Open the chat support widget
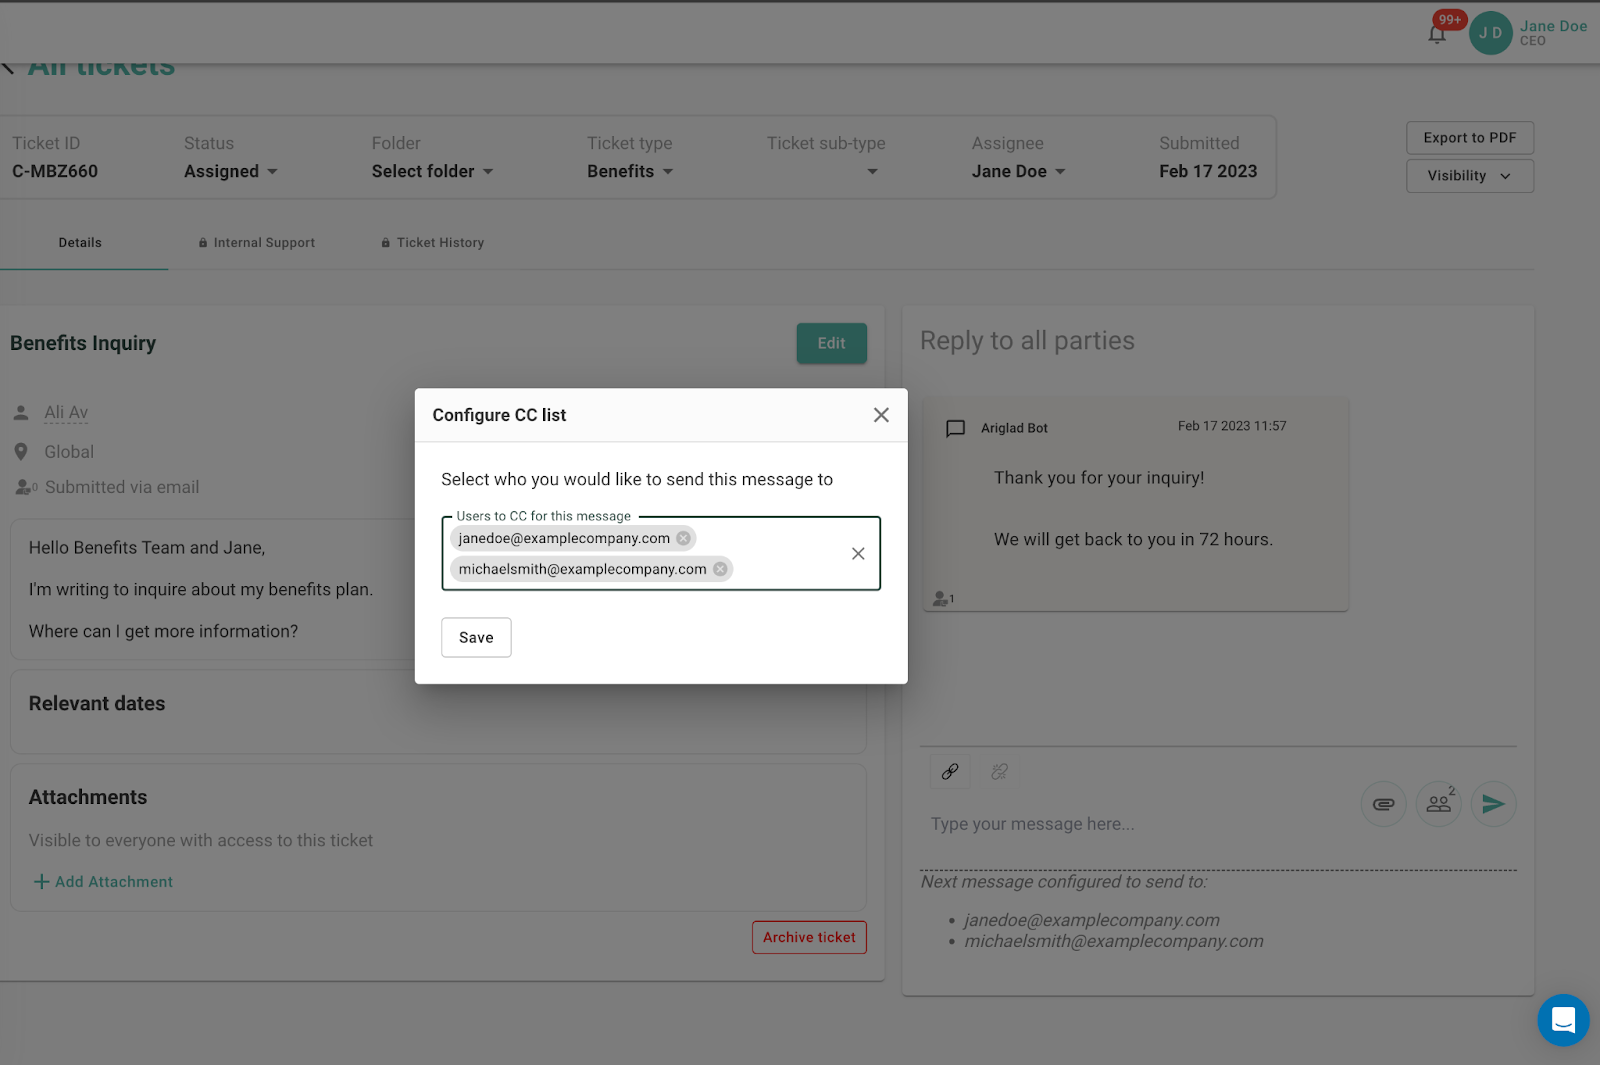1600x1065 pixels. coord(1563,1020)
